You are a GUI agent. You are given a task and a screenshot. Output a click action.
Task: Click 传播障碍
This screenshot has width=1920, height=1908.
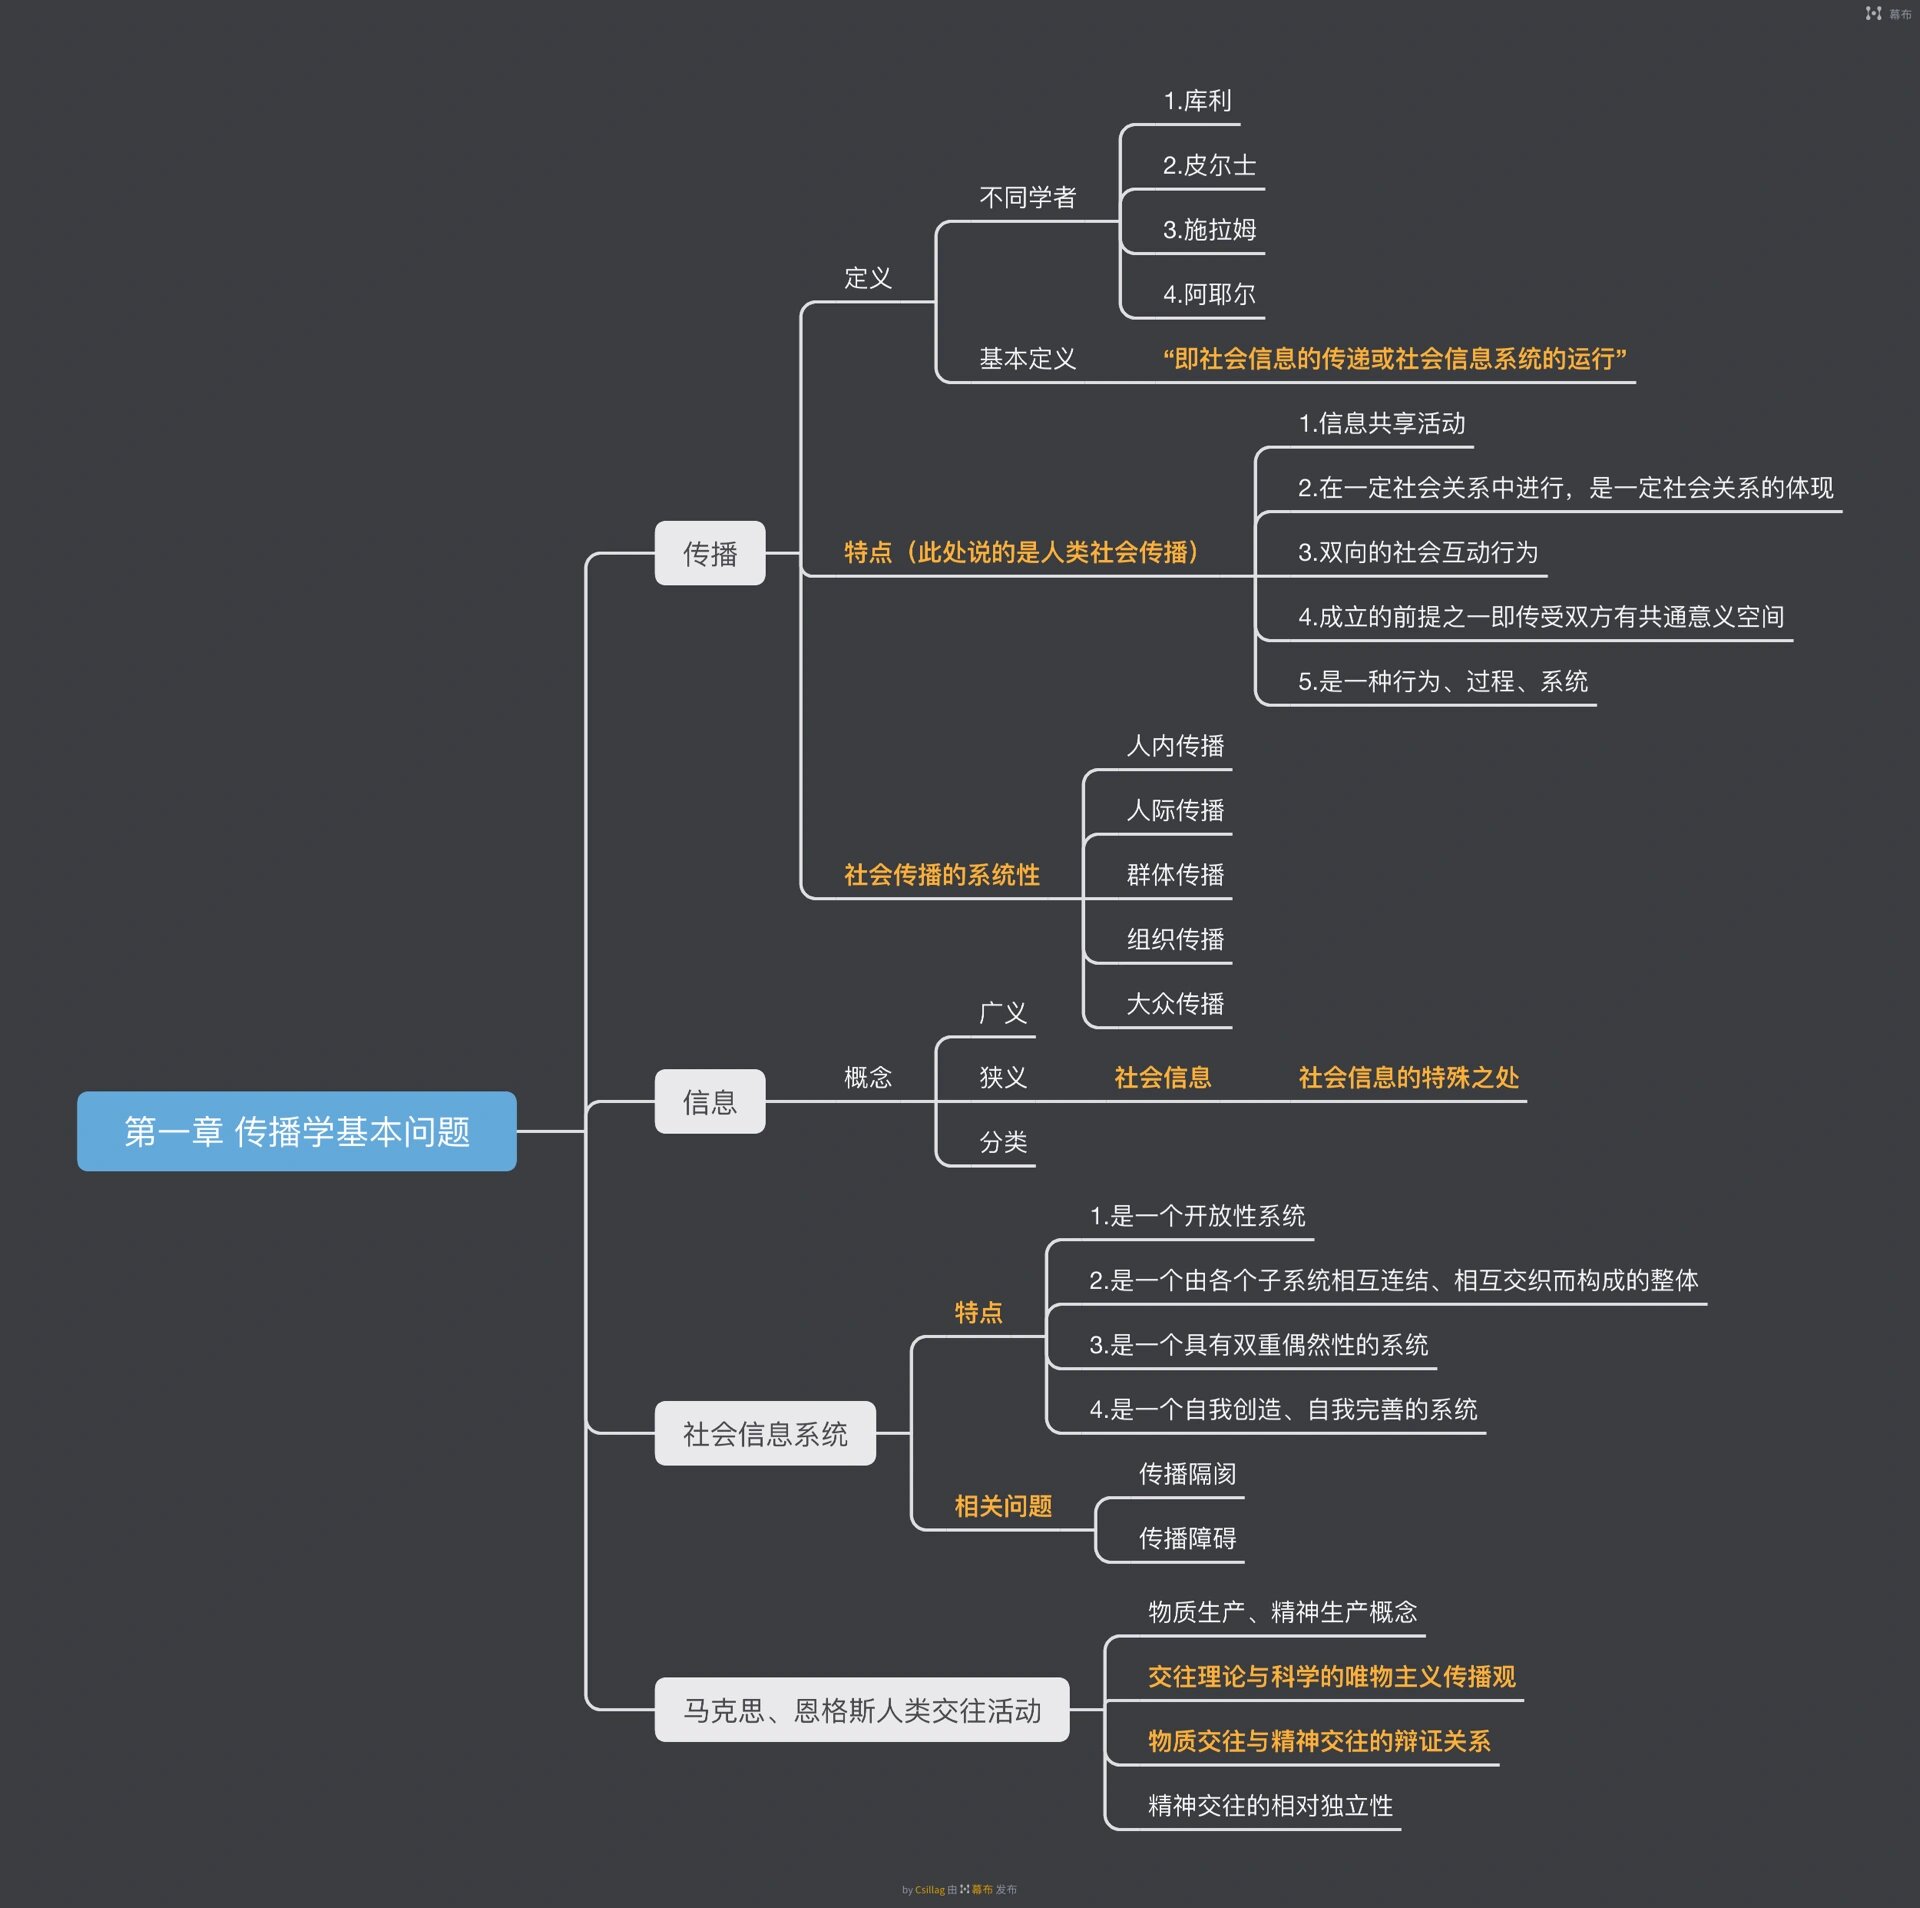point(1187,1538)
